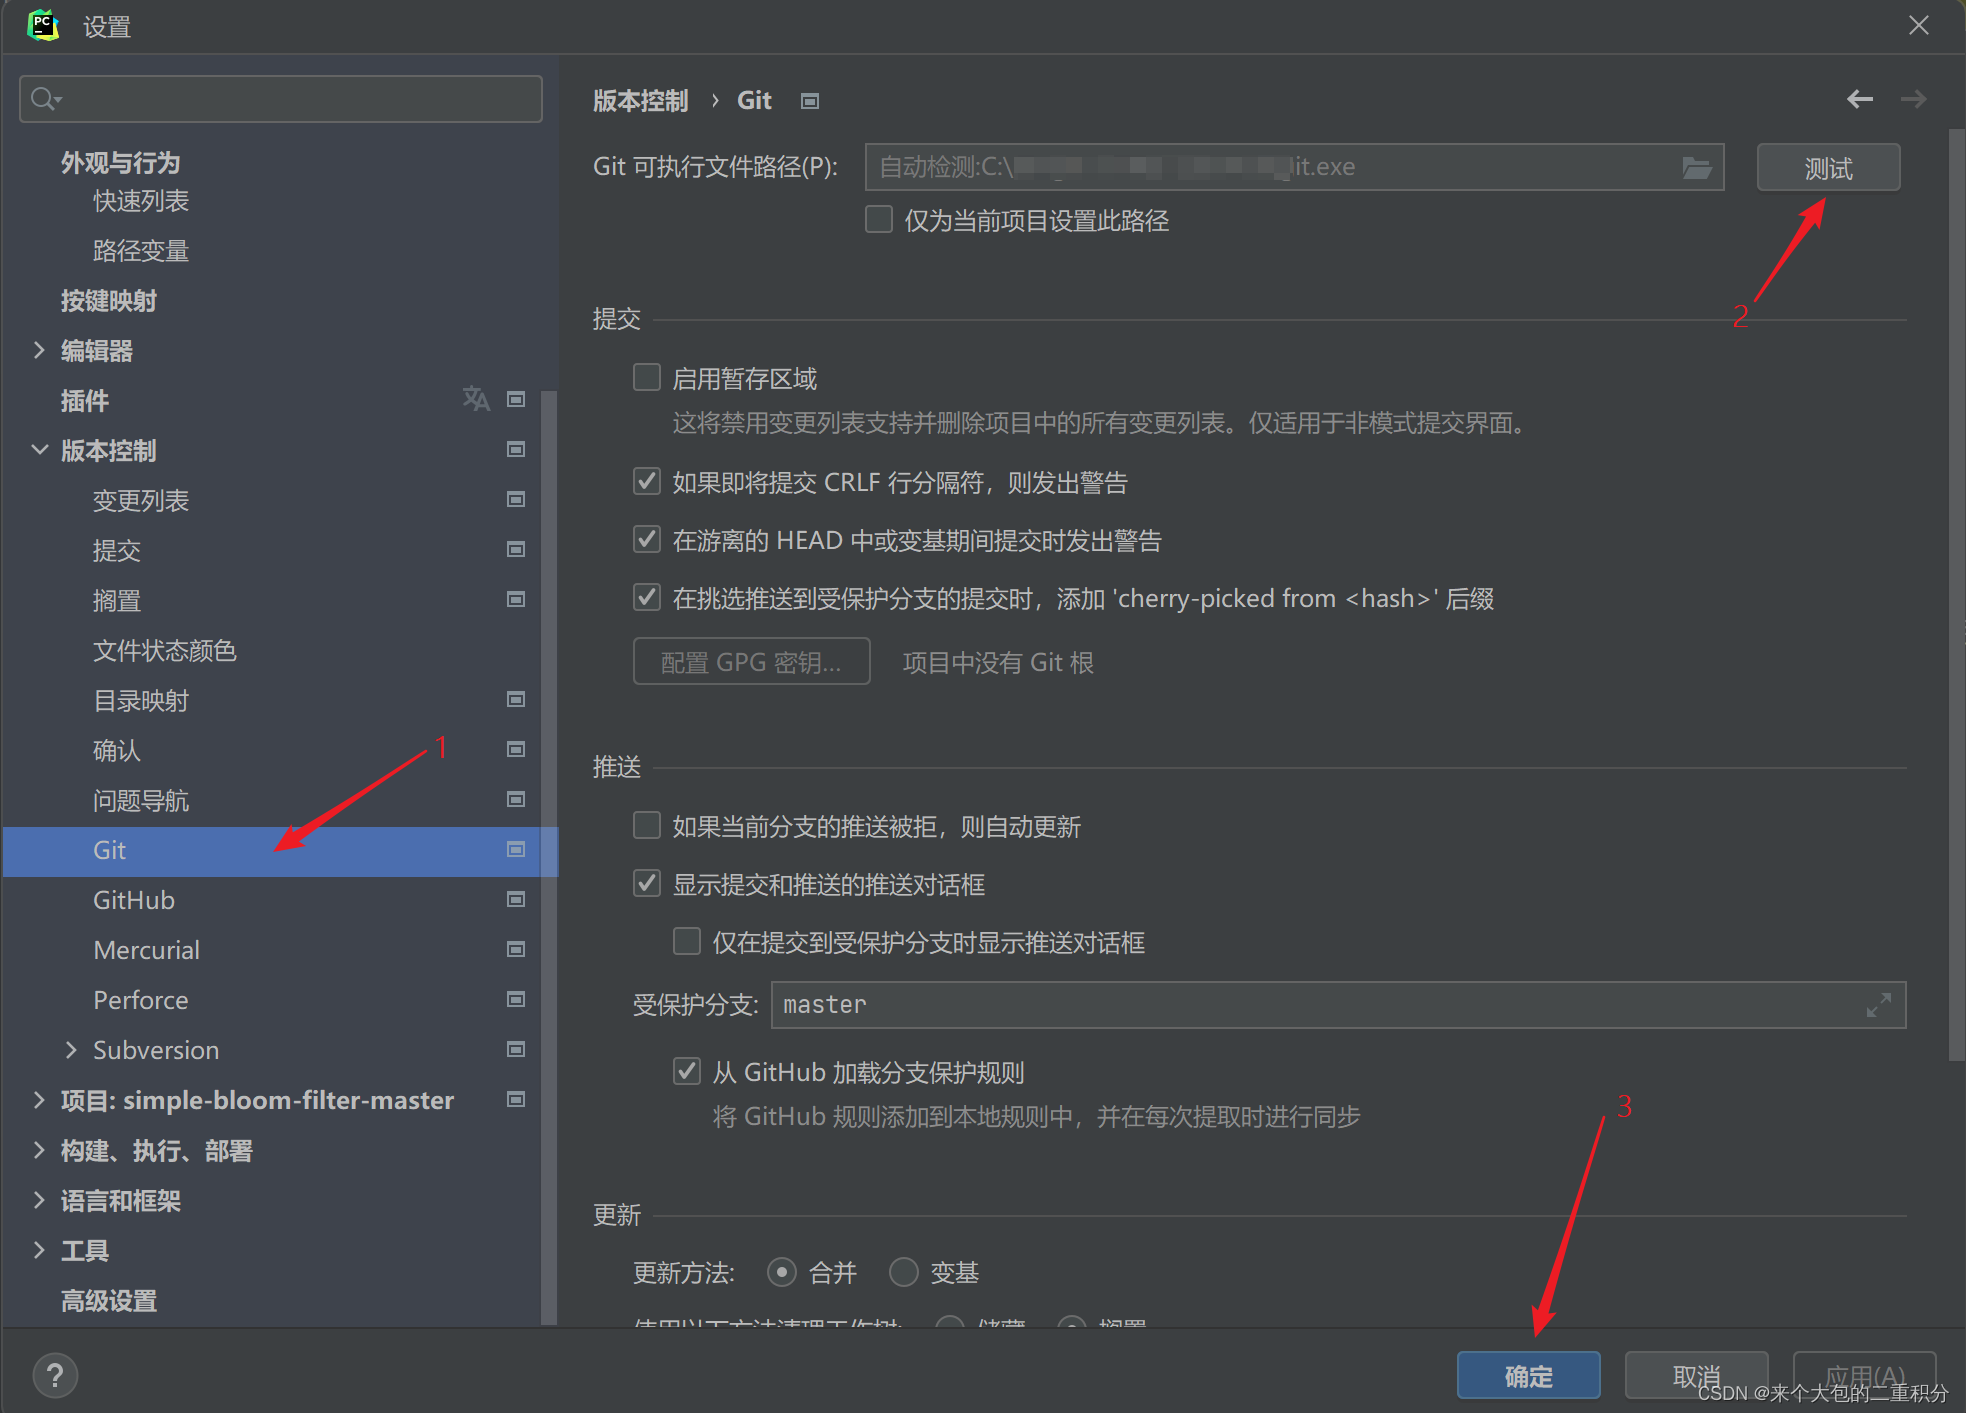The image size is (1966, 1413).
Task: Click the 测试 button
Action: [x=1827, y=167]
